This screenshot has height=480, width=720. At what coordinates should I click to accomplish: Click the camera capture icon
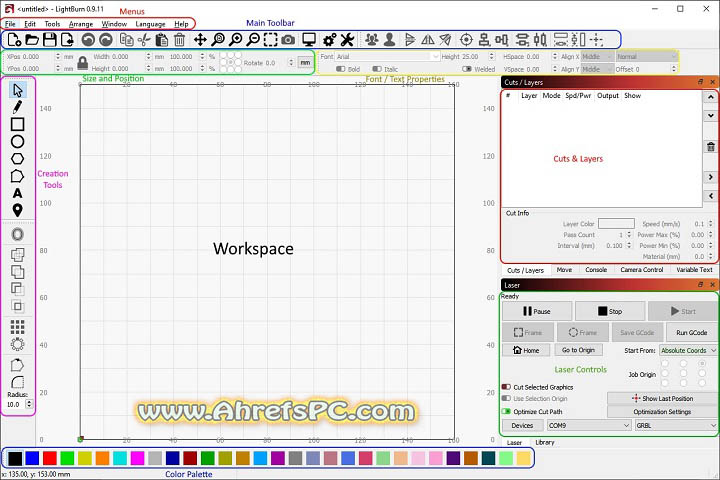coord(288,40)
